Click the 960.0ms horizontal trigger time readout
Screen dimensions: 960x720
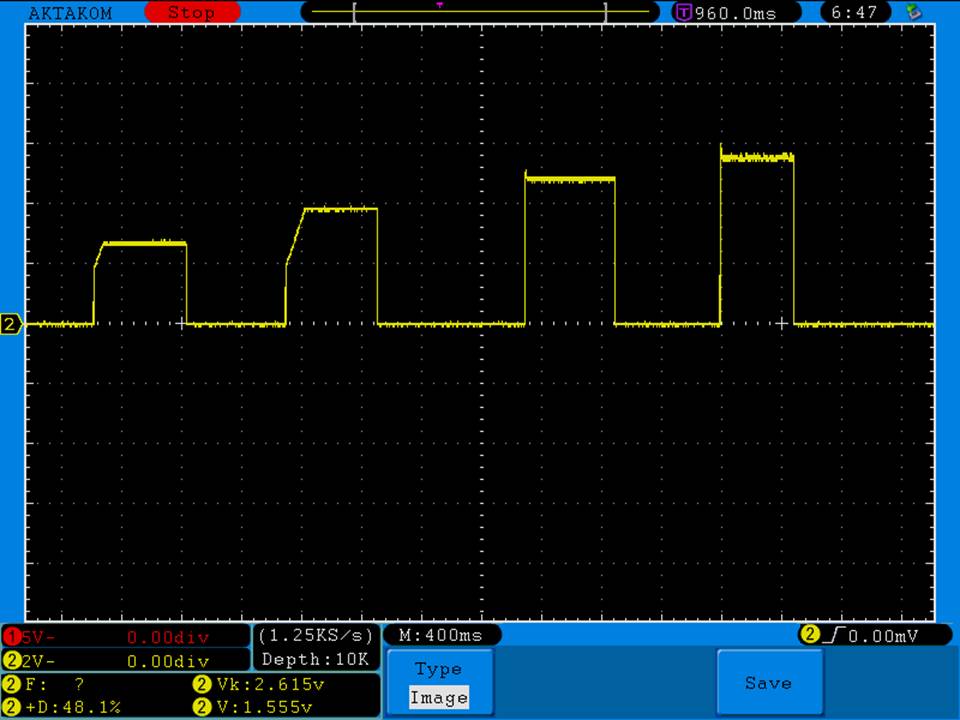735,13
